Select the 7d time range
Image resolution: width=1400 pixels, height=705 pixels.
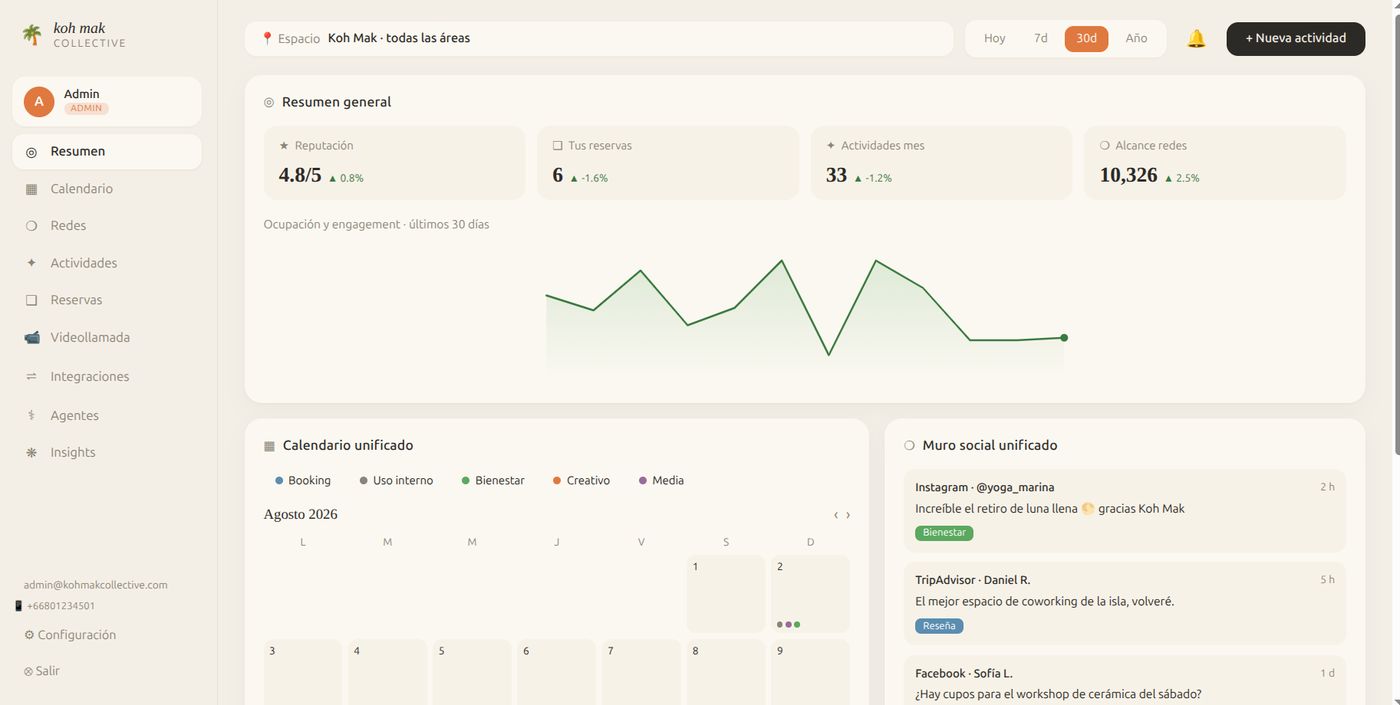[x=1041, y=39]
